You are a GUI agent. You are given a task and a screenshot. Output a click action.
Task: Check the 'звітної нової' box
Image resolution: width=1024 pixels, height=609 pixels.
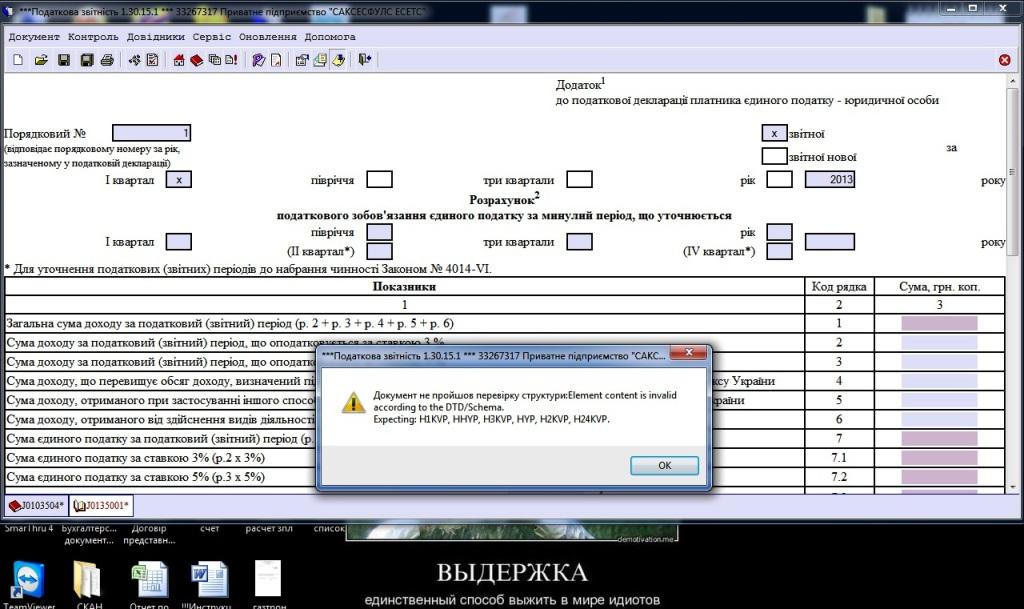773,156
